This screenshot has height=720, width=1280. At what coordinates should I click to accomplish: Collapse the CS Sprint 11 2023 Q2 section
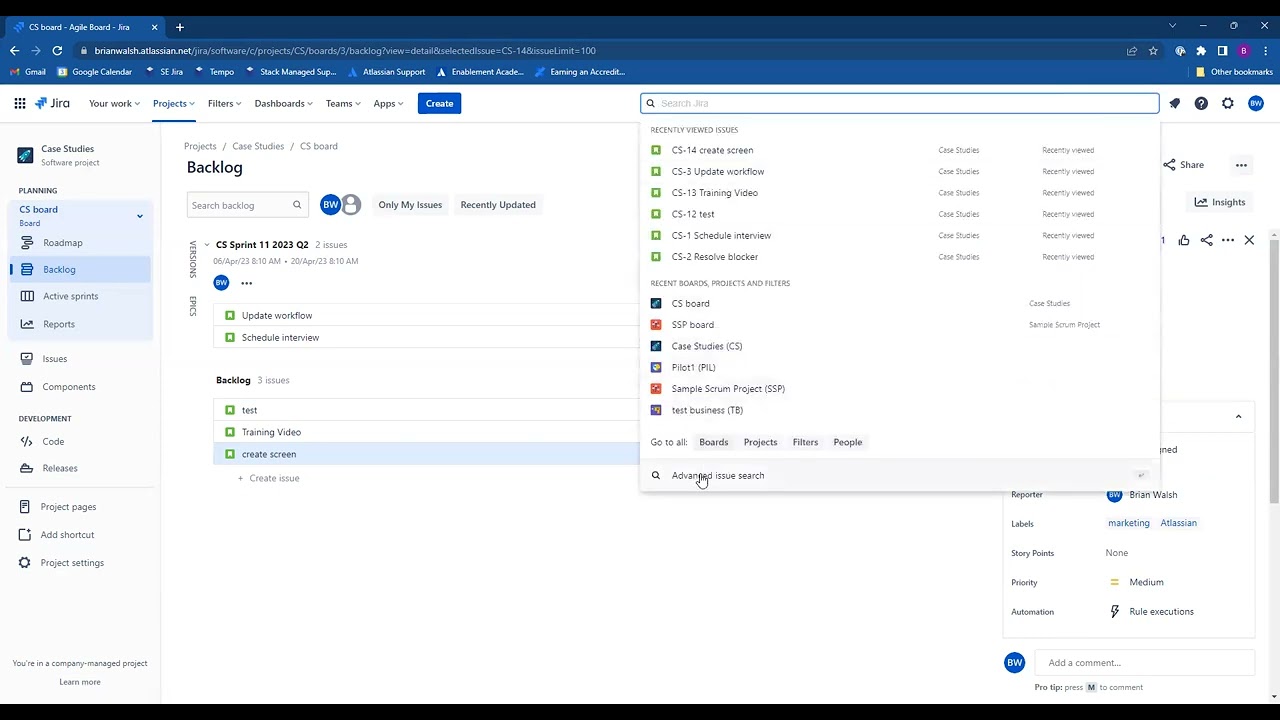(x=207, y=245)
